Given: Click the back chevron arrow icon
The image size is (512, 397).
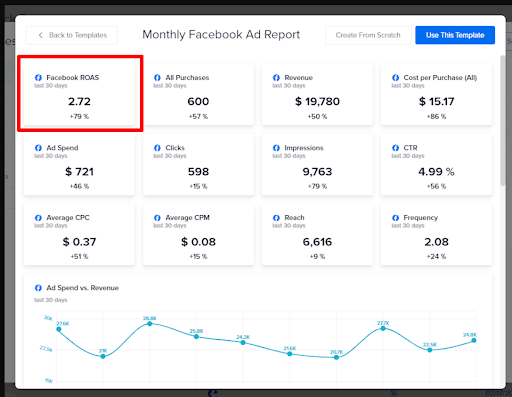Looking at the screenshot, I should point(40,35).
